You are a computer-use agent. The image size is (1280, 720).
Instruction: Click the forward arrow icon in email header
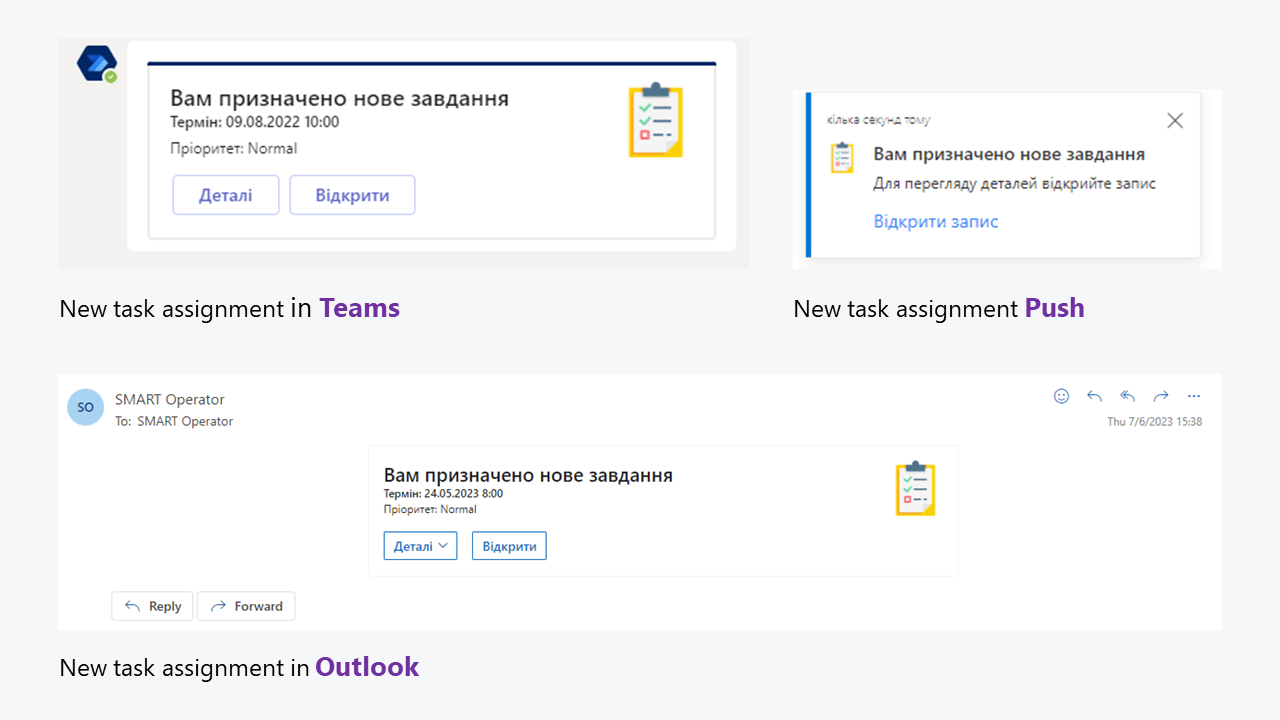click(x=1161, y=396)
